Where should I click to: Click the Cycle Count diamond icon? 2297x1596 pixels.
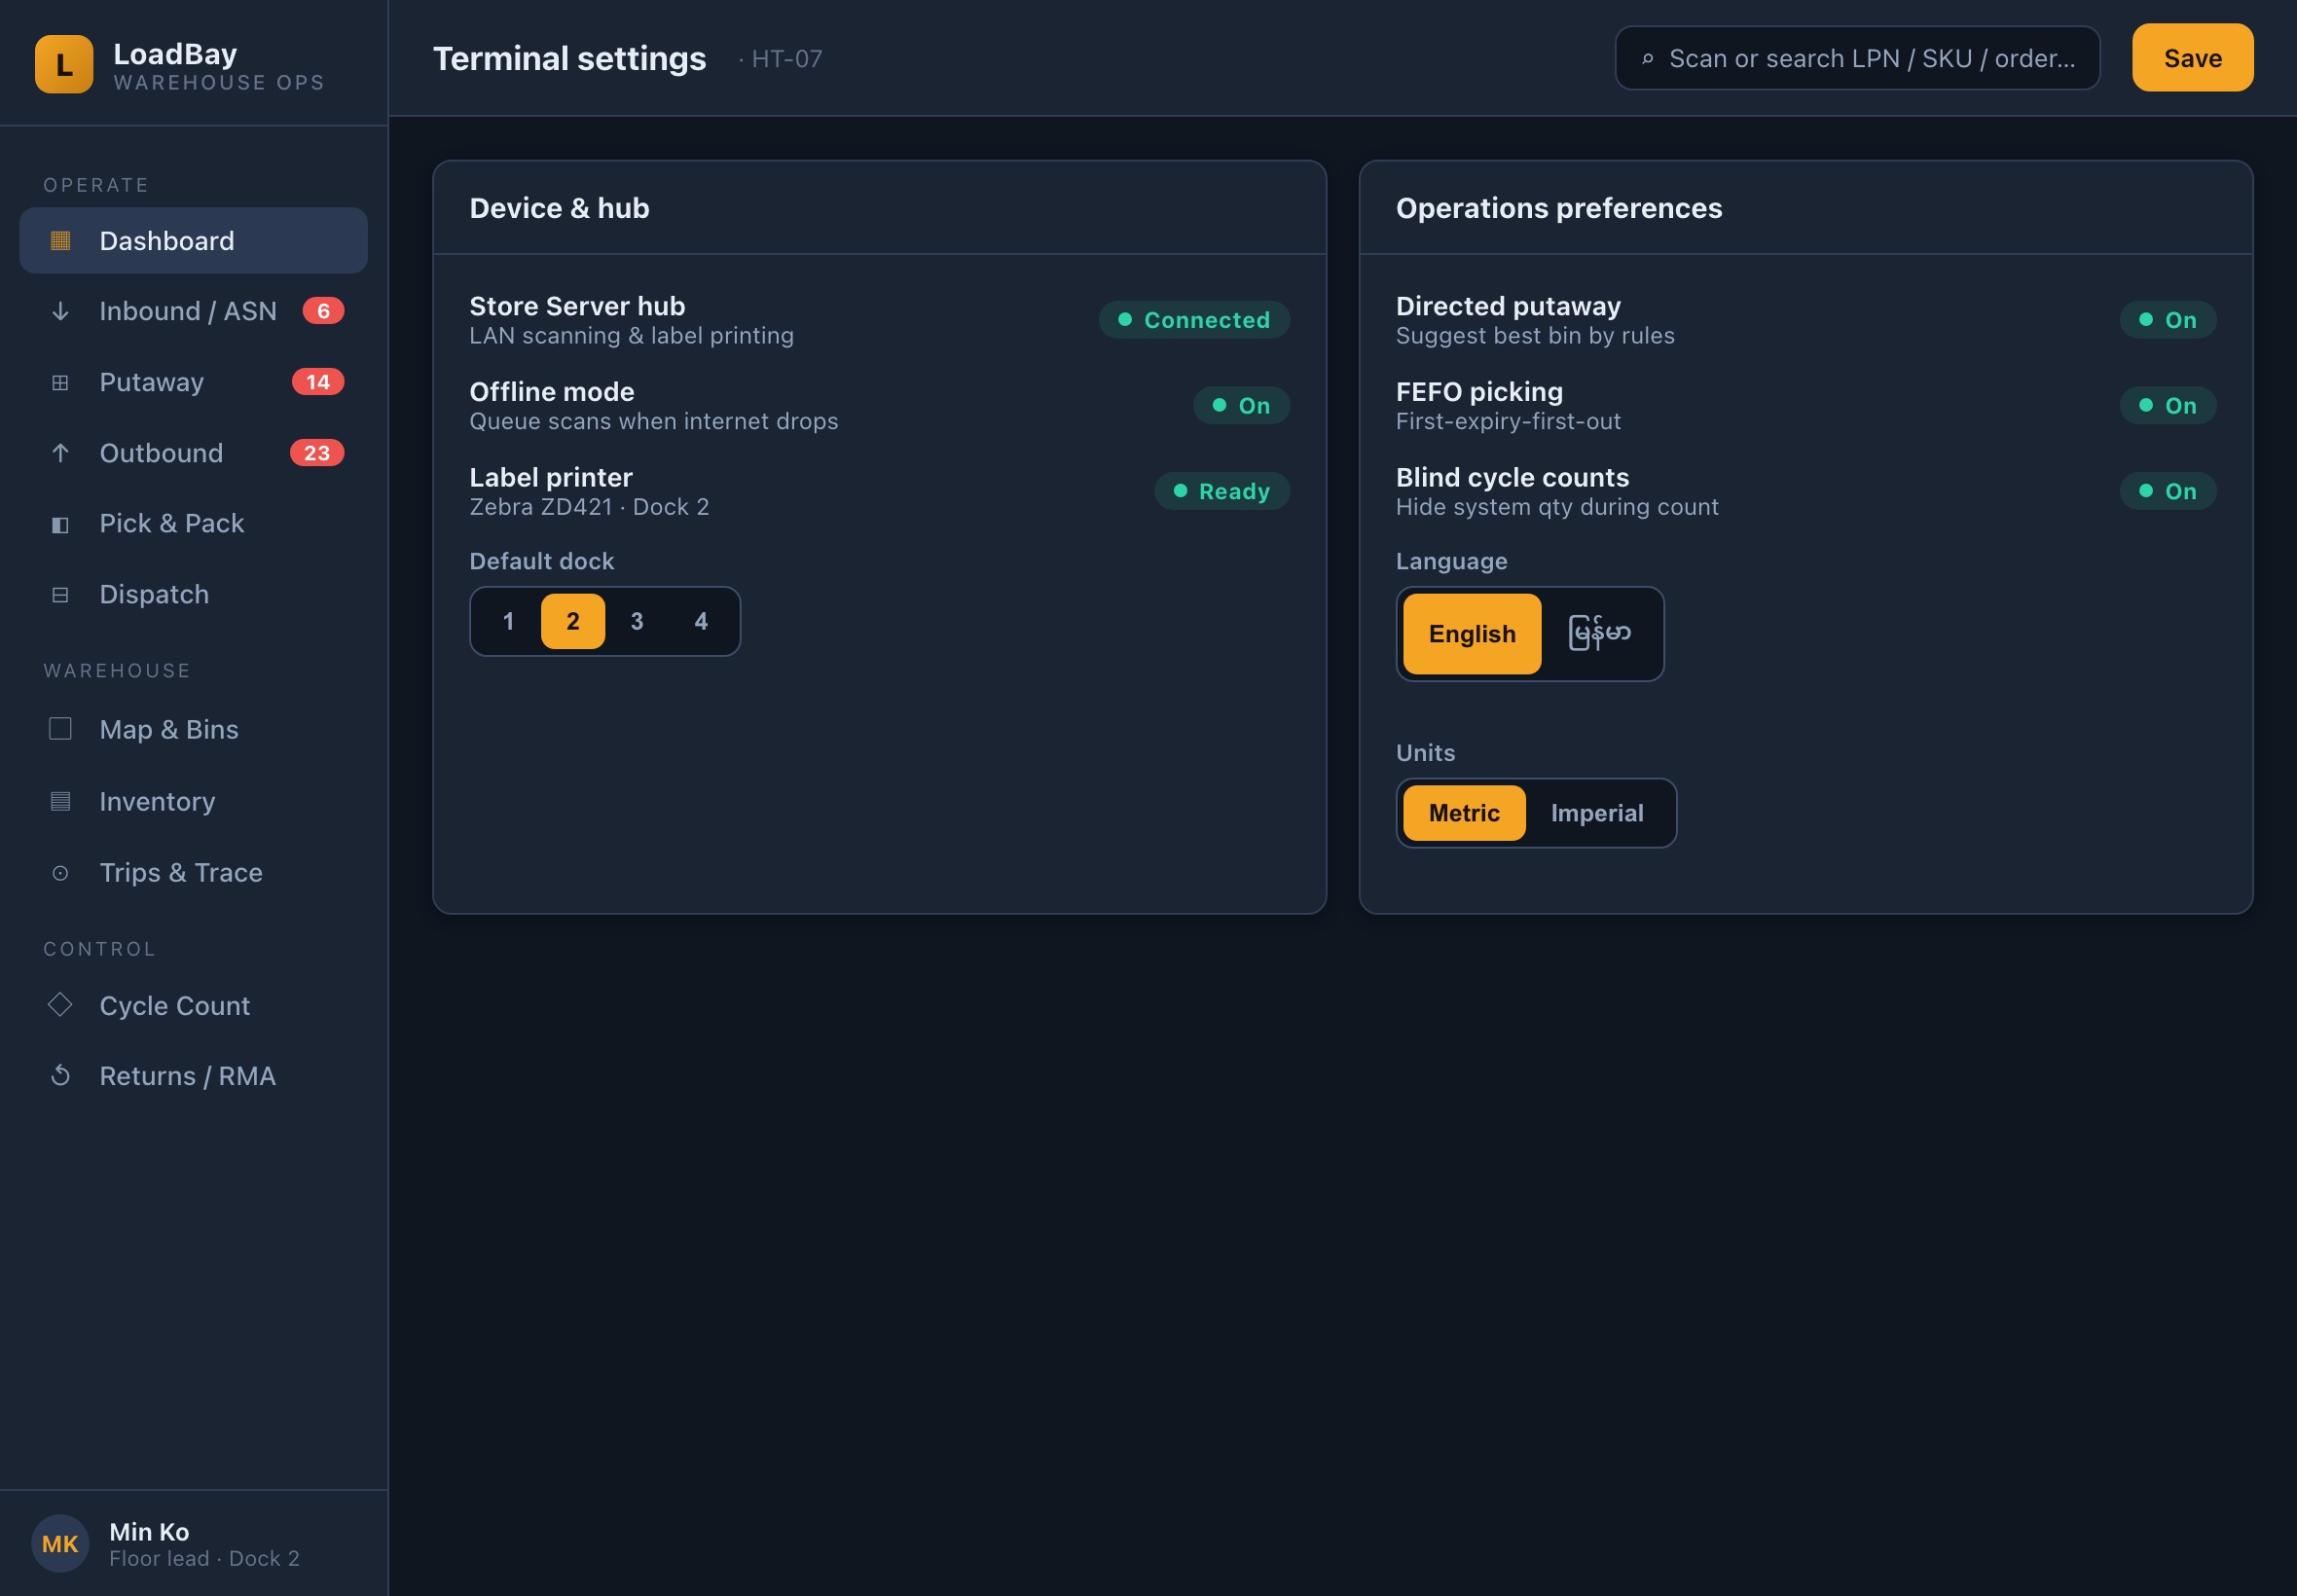tap(60, 1004)
